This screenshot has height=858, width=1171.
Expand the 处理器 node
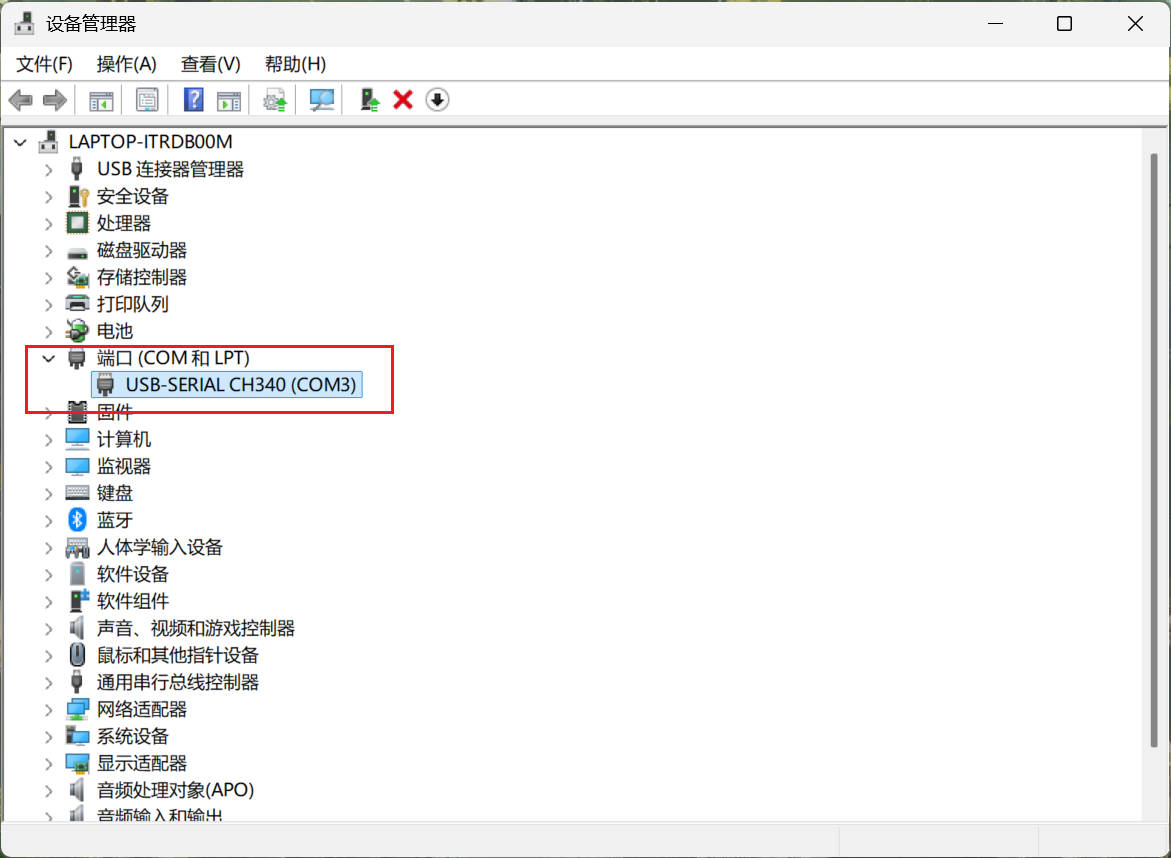pos(49,223)
